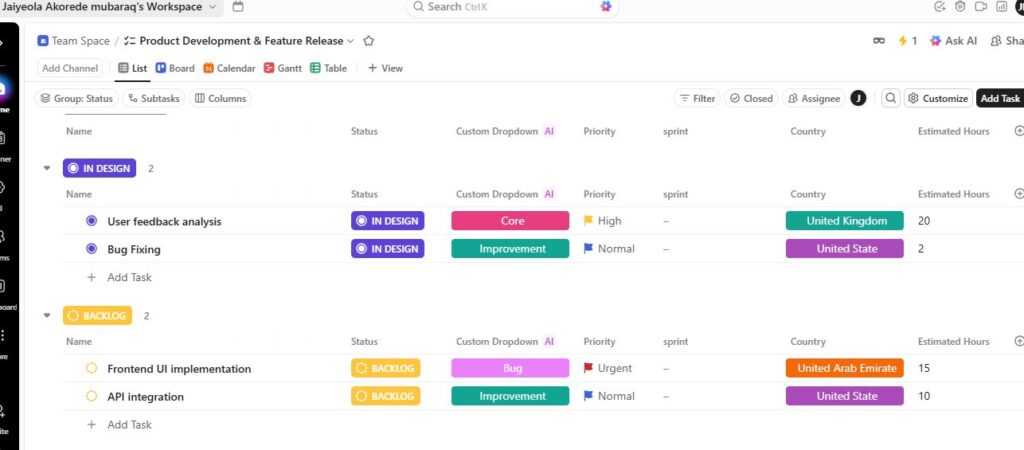Click United State tag in API integration row

point(844,396)
